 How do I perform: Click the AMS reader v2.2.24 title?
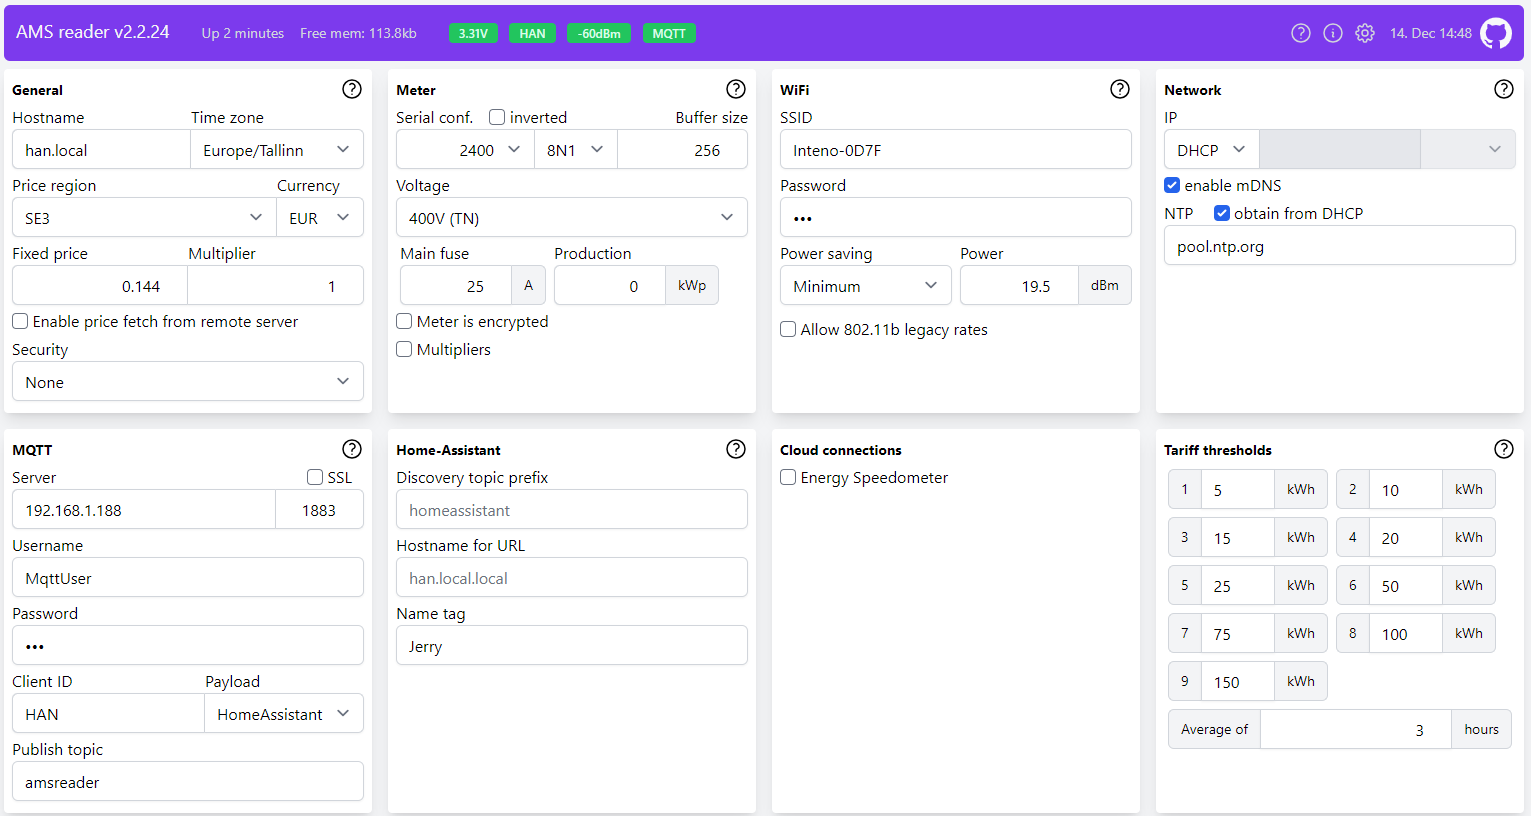[93, 32]
